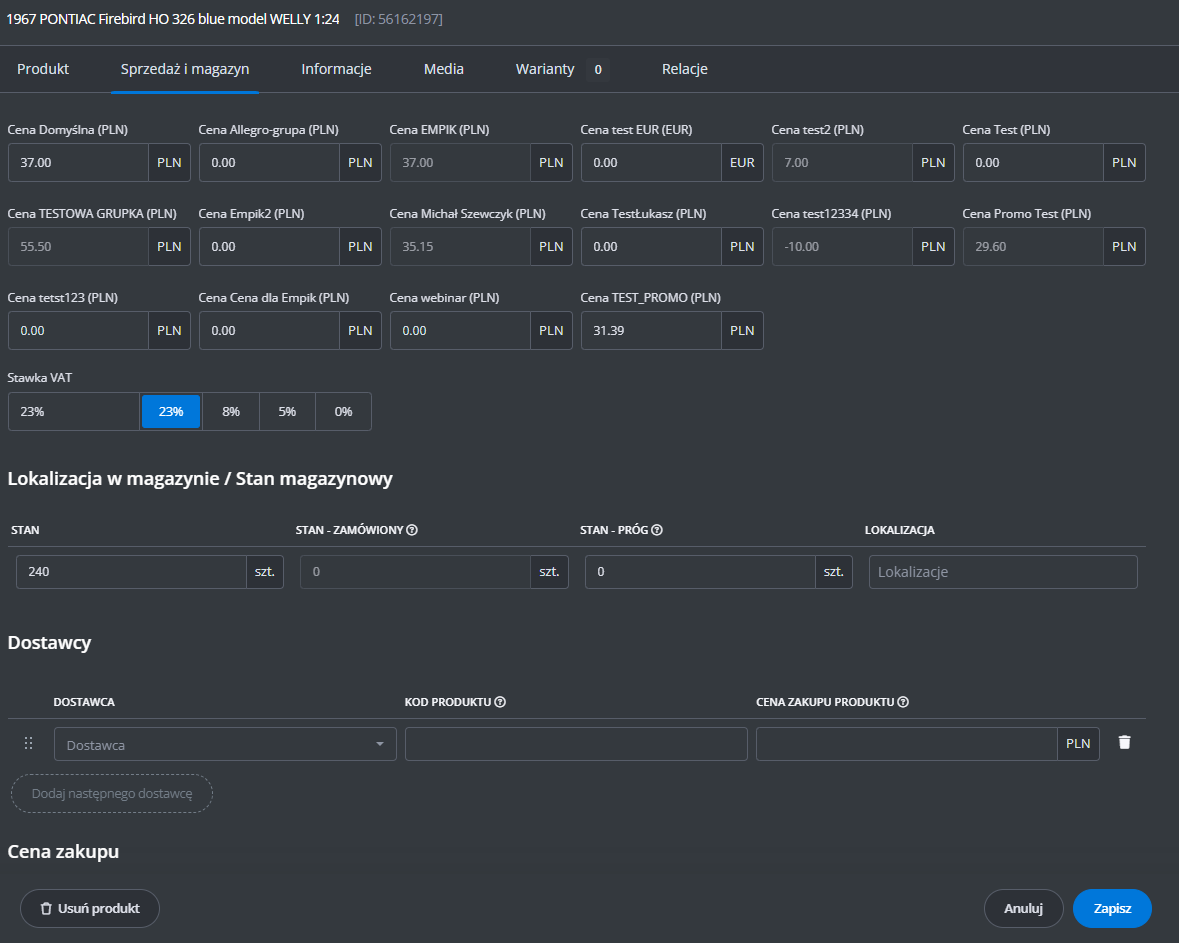Screen dimensions: 1179x943
Task: Click Dodaj następnego dostawcę button
Action: point(112,793)
